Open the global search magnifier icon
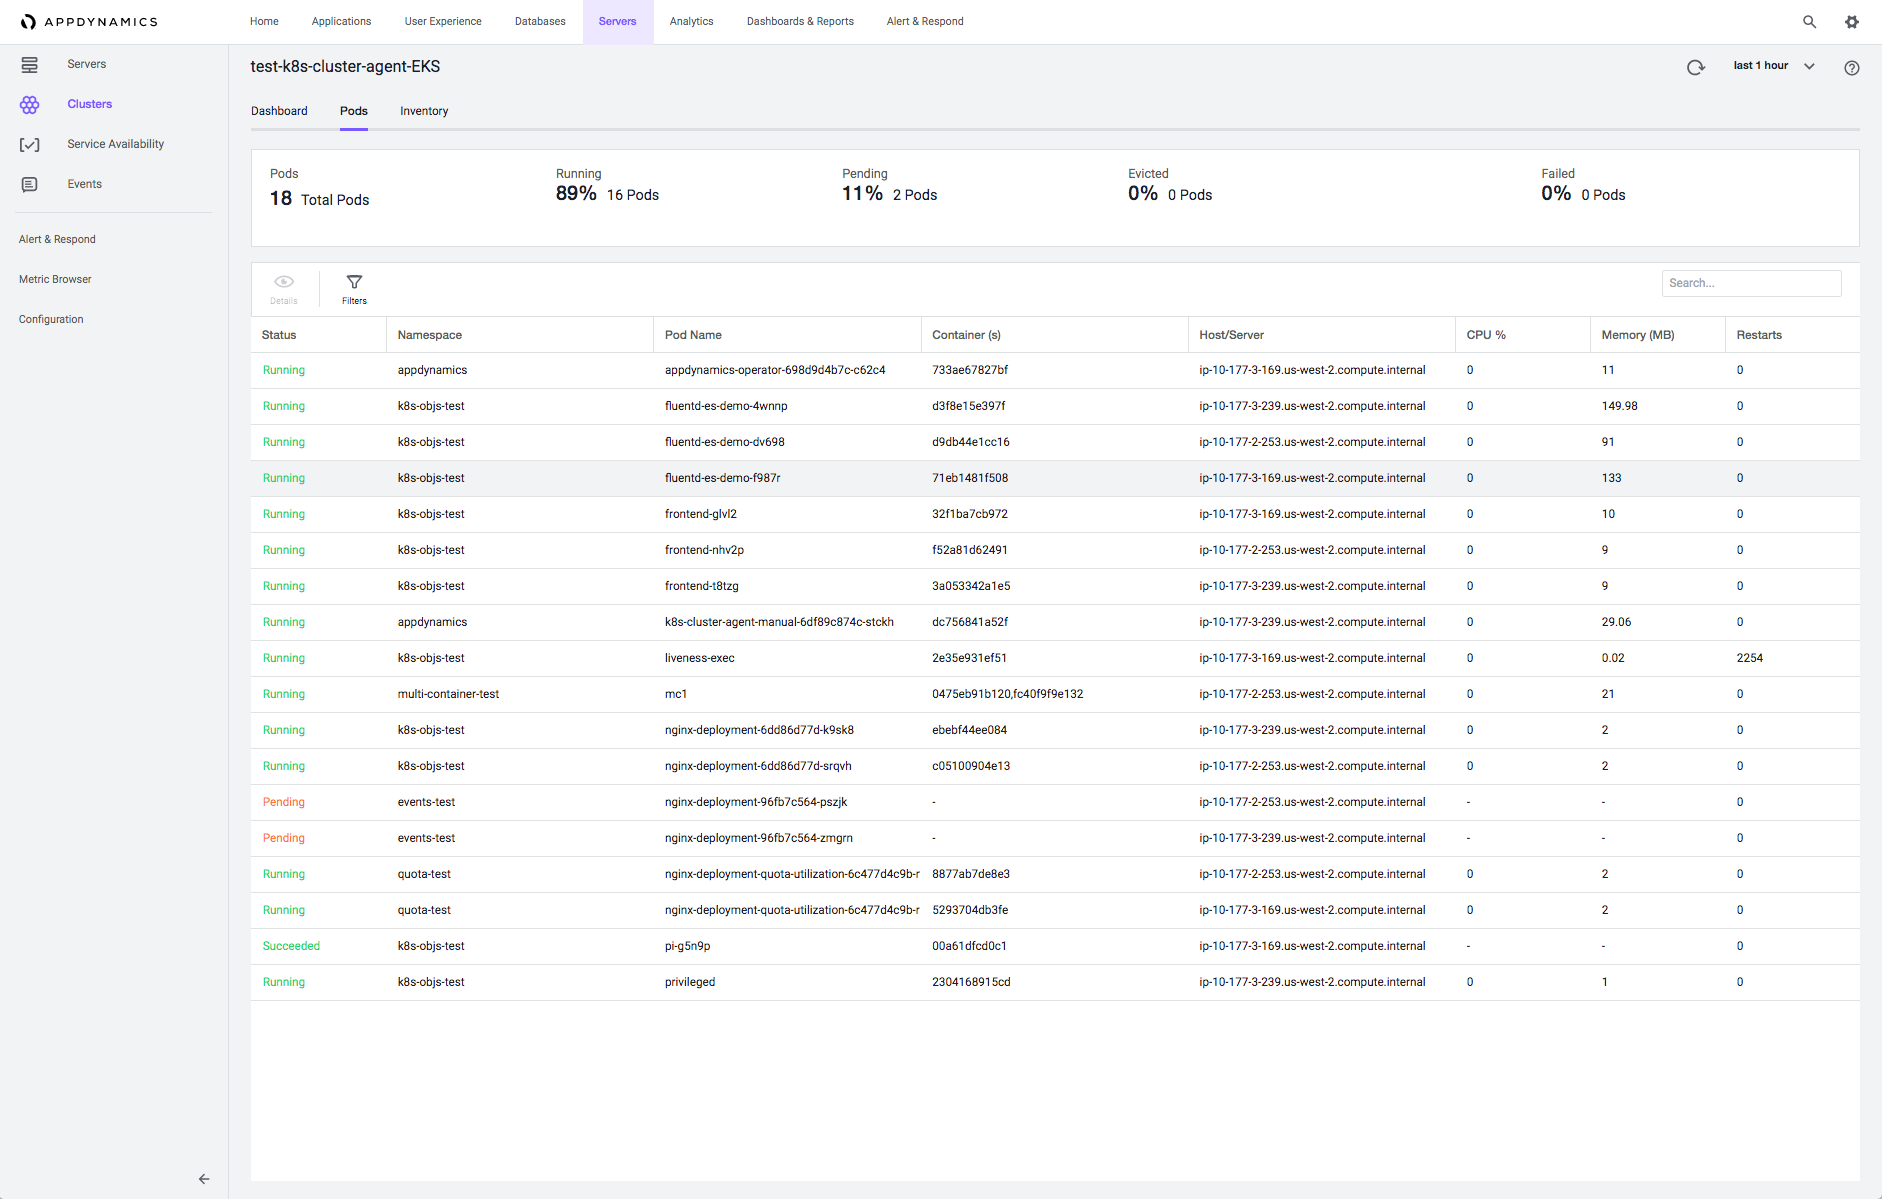Viewport: 1882px width, 1199px height. pos(1809,21)
